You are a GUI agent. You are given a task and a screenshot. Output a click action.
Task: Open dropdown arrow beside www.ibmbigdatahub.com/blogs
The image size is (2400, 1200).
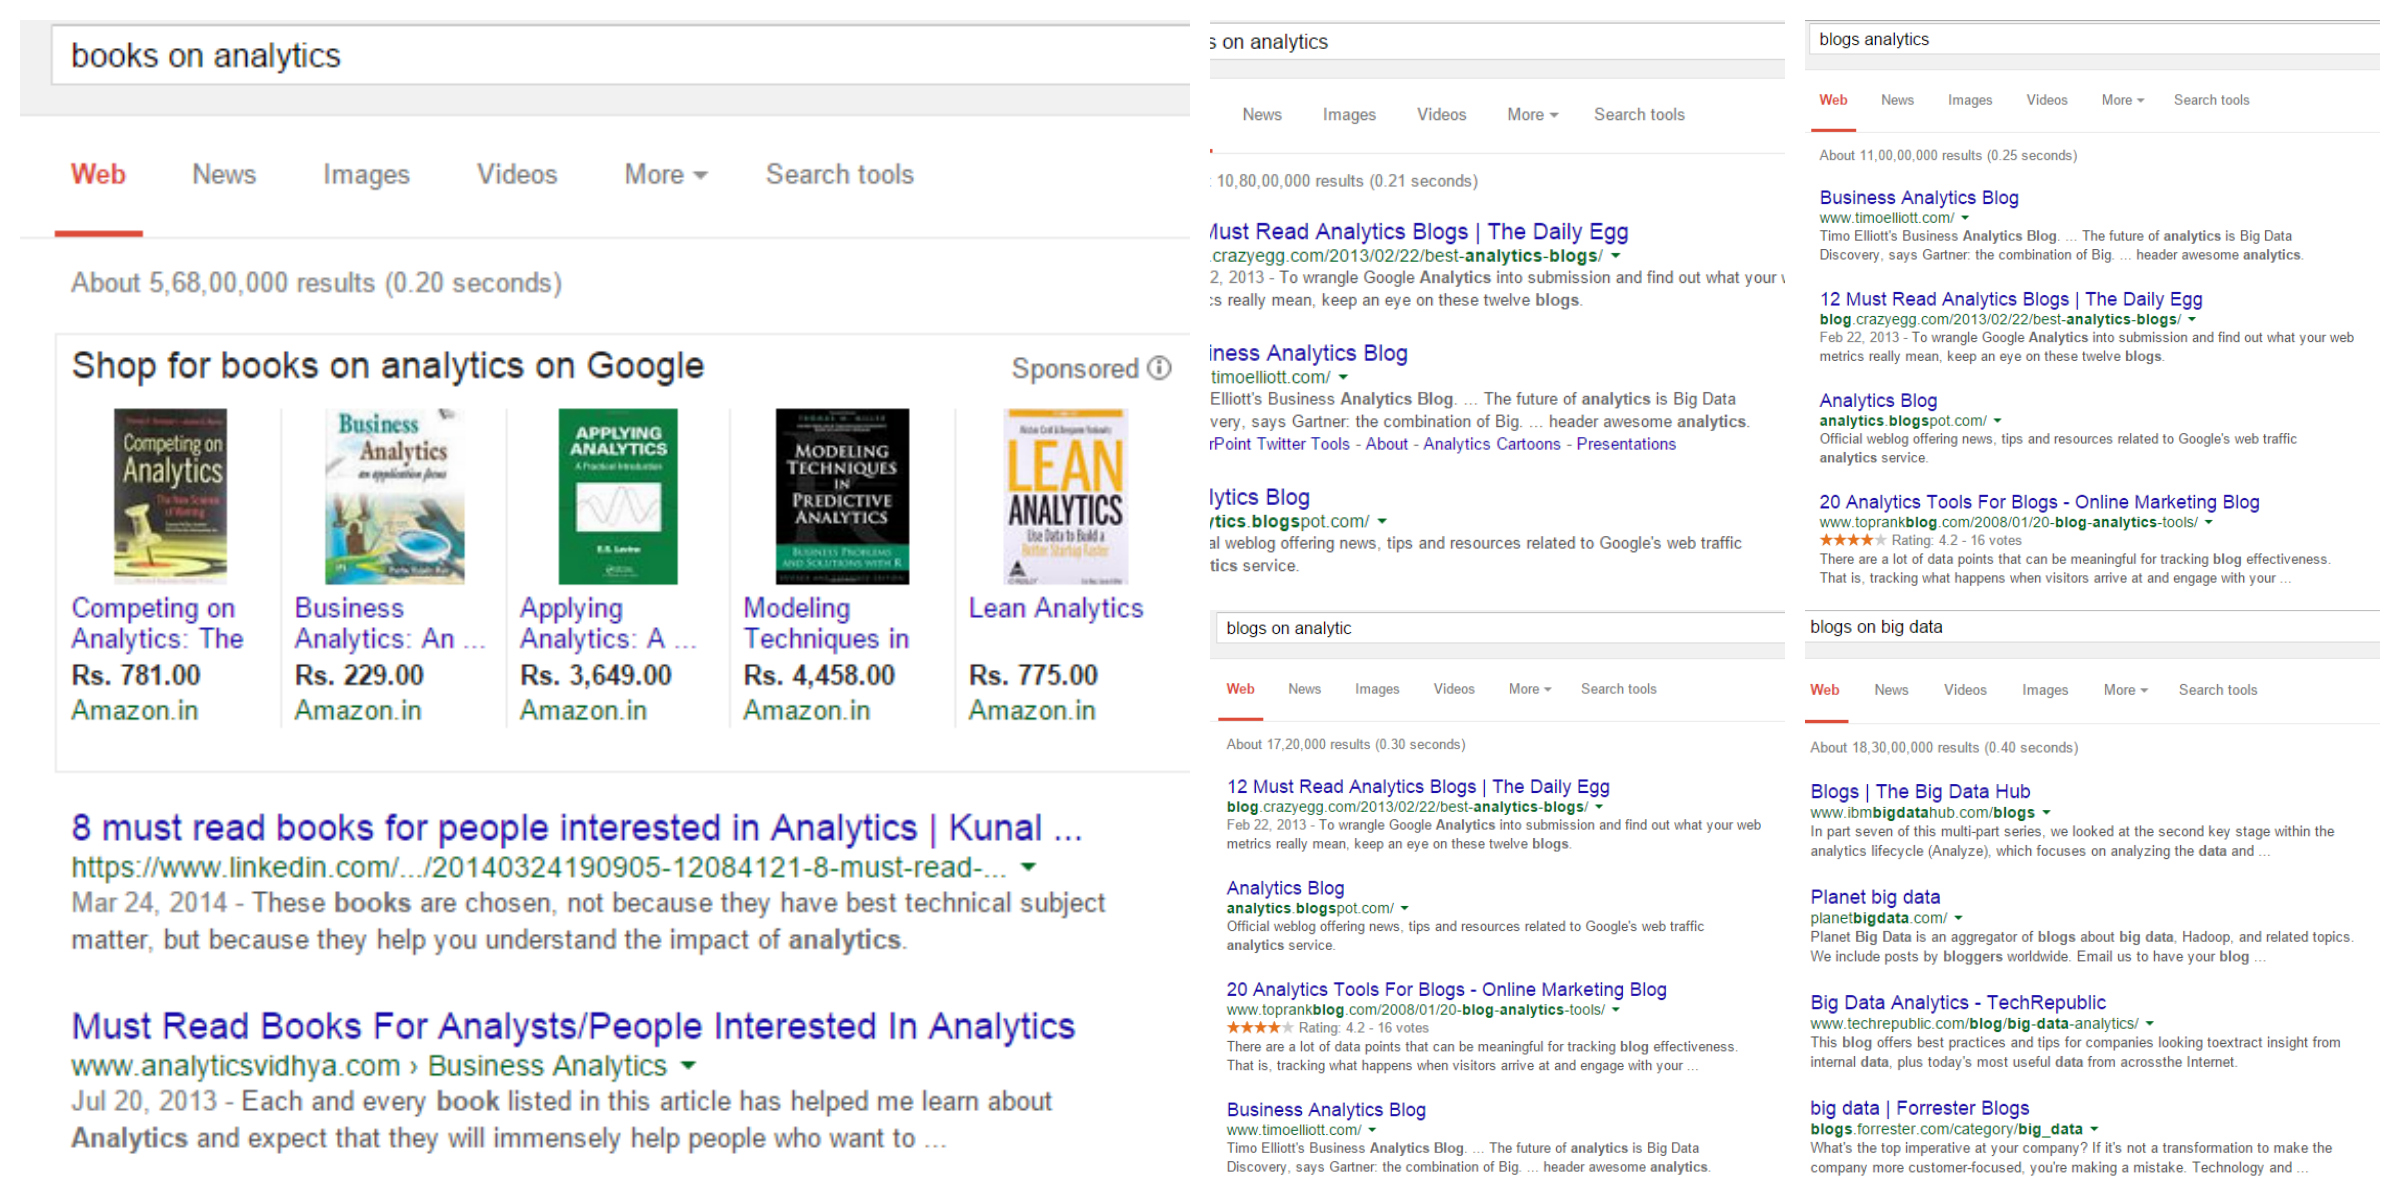pos(2046,812)
